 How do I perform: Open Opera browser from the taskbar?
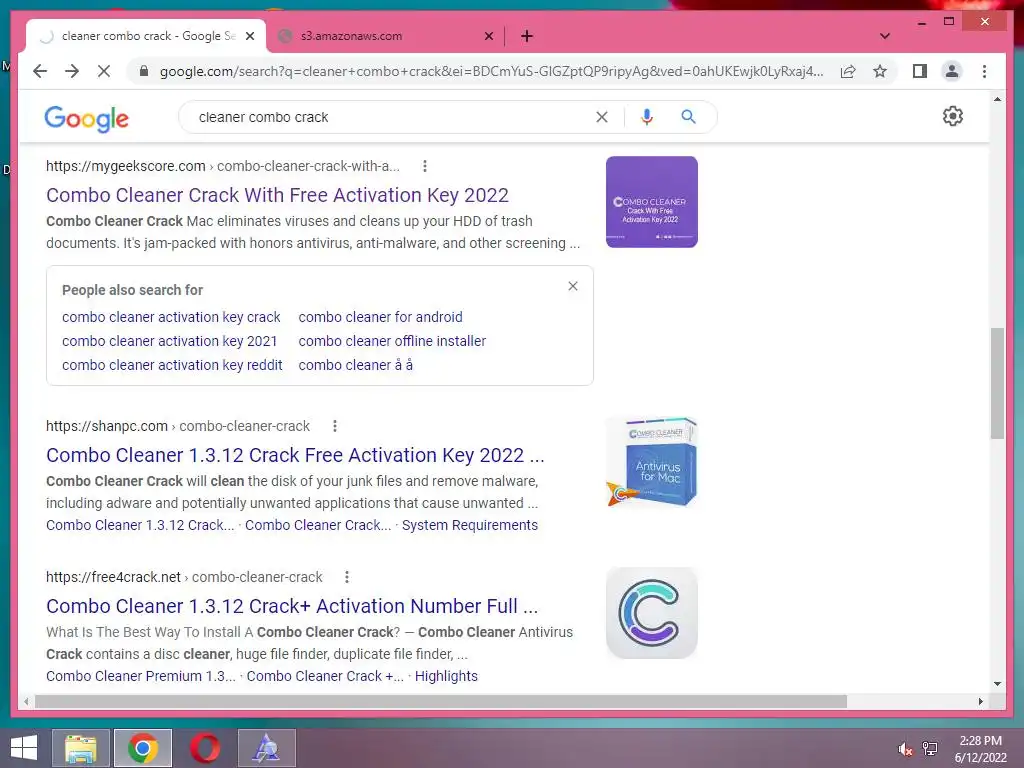click(204, 748)
